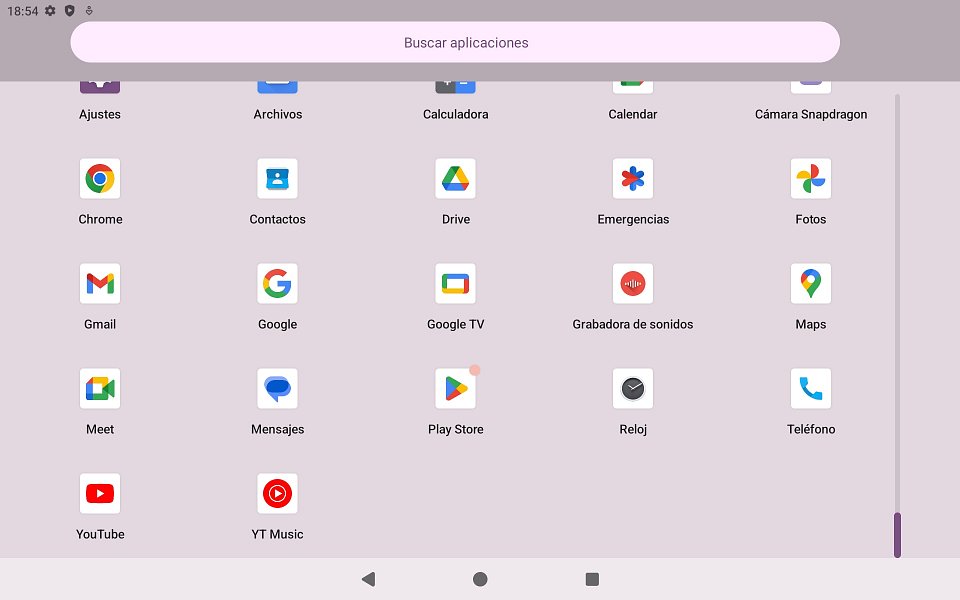The height and width of the screenshot is (600, 960).
Task: Tap the Google app icon
Action: [277, 283]
